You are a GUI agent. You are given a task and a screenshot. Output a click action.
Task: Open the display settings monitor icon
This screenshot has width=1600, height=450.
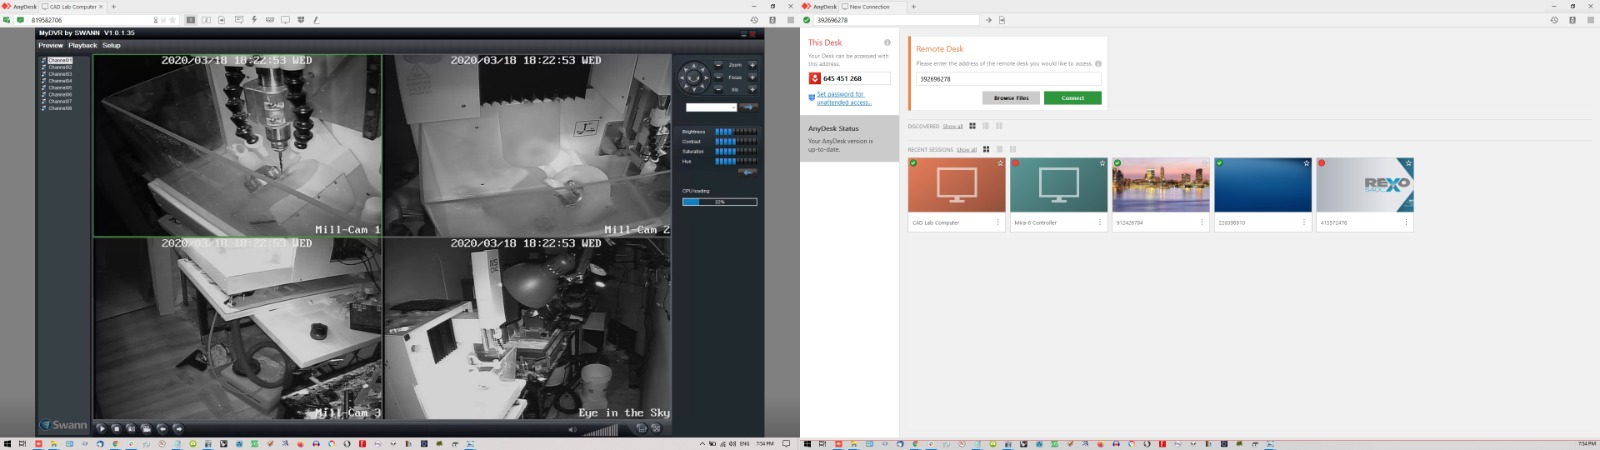[x=285, y=20]
